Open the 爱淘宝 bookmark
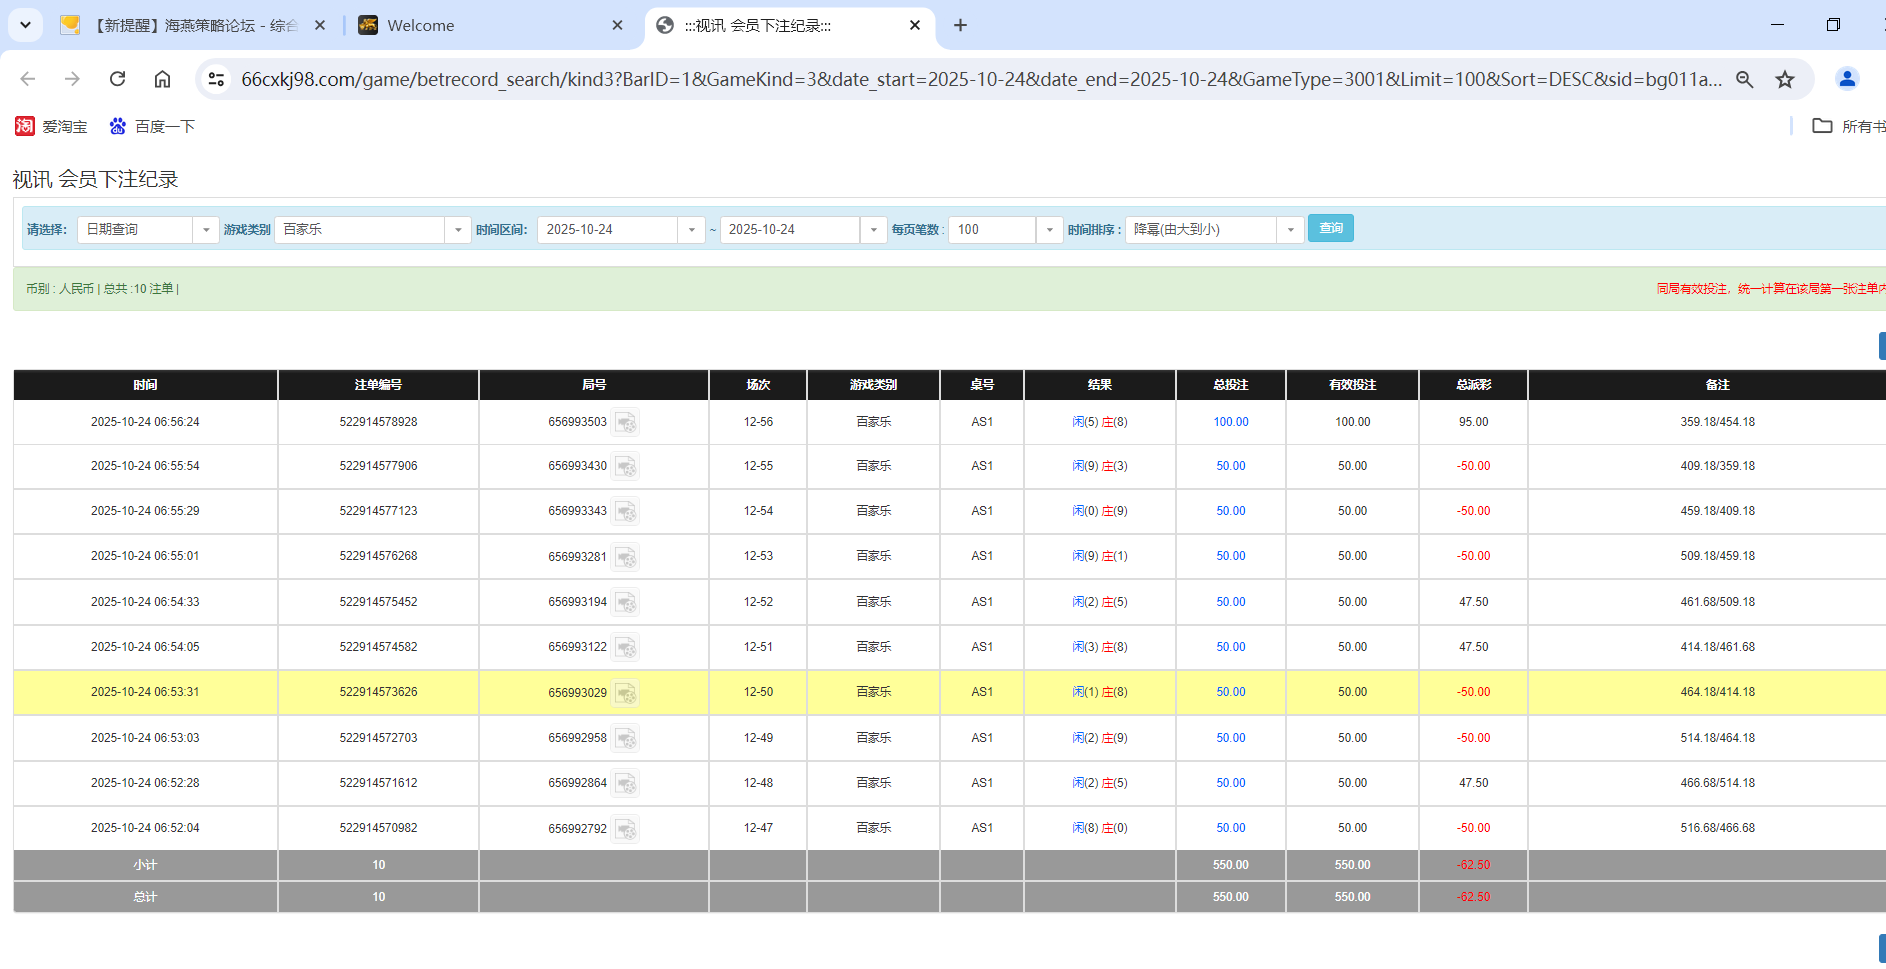Viewport: 1886px width, 969px height. (x=51, y=126)
